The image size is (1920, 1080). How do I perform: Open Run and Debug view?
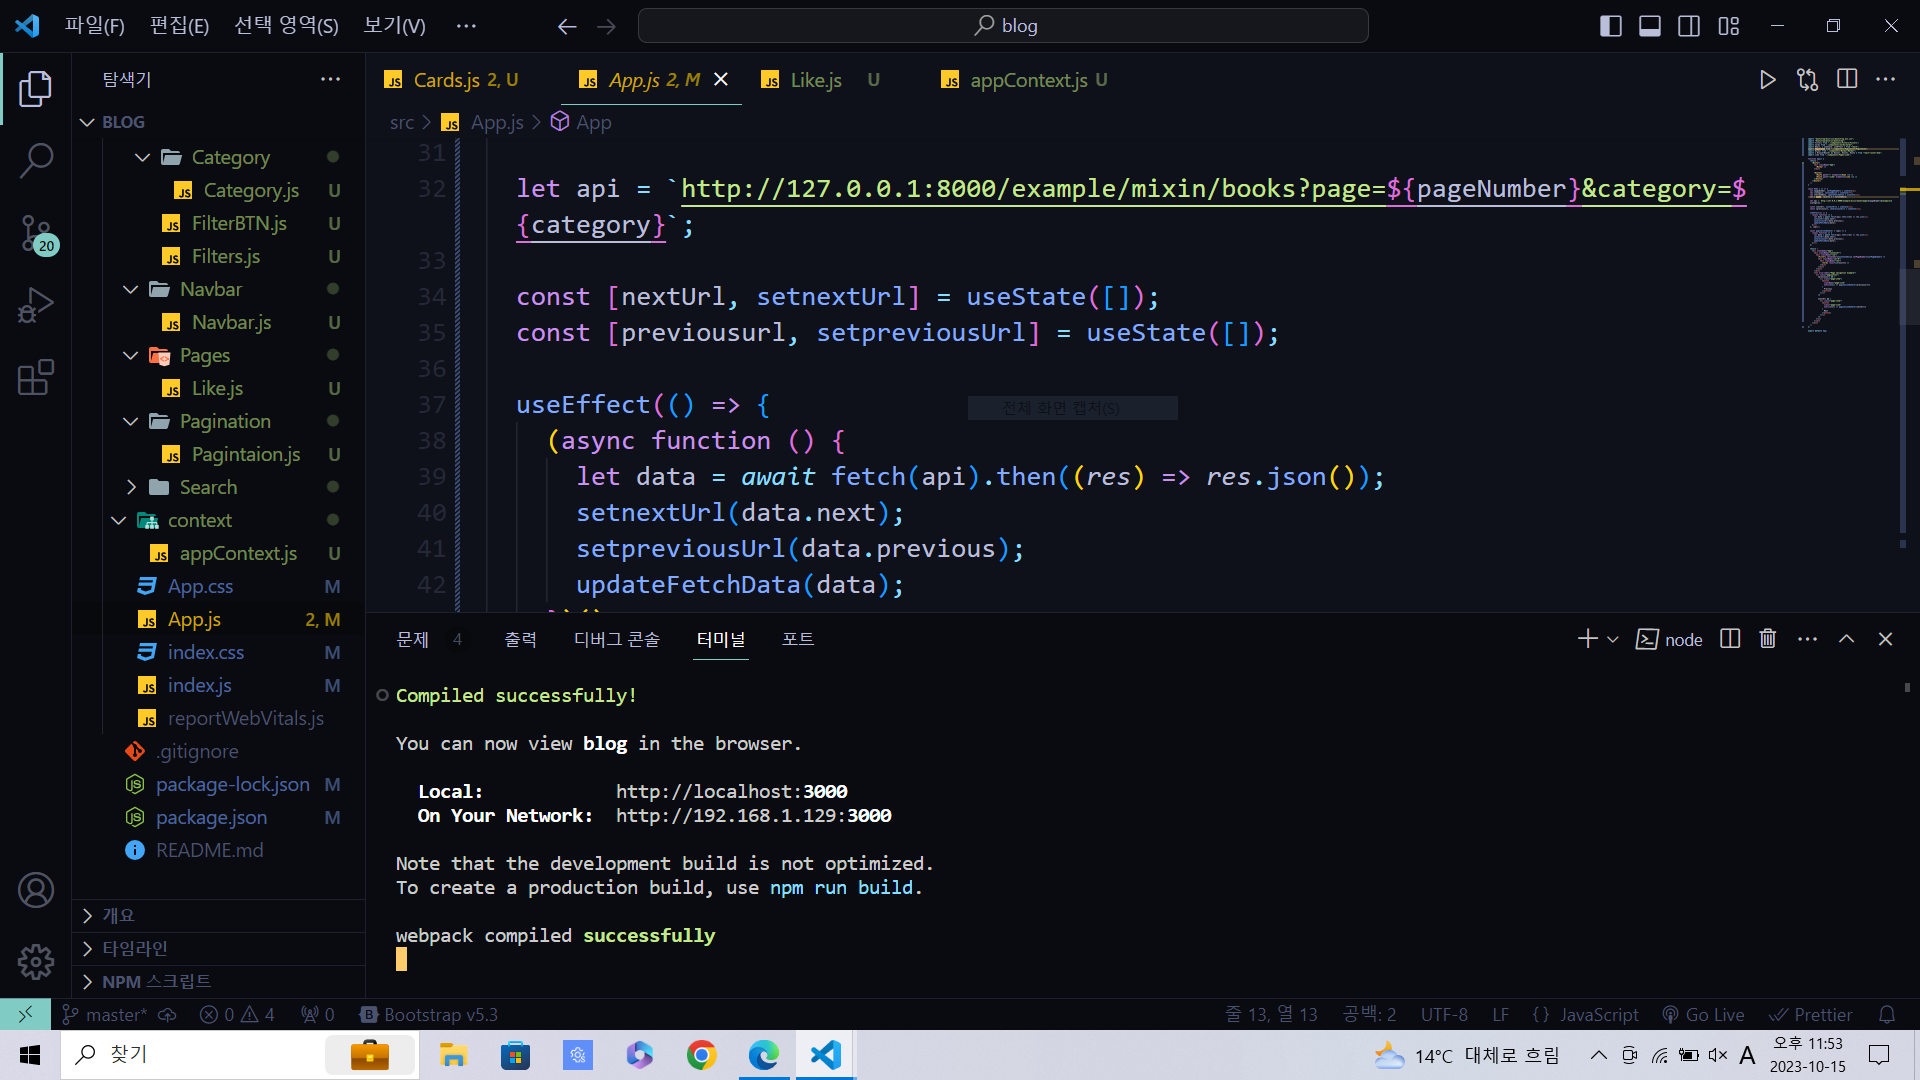coord(36,305)
